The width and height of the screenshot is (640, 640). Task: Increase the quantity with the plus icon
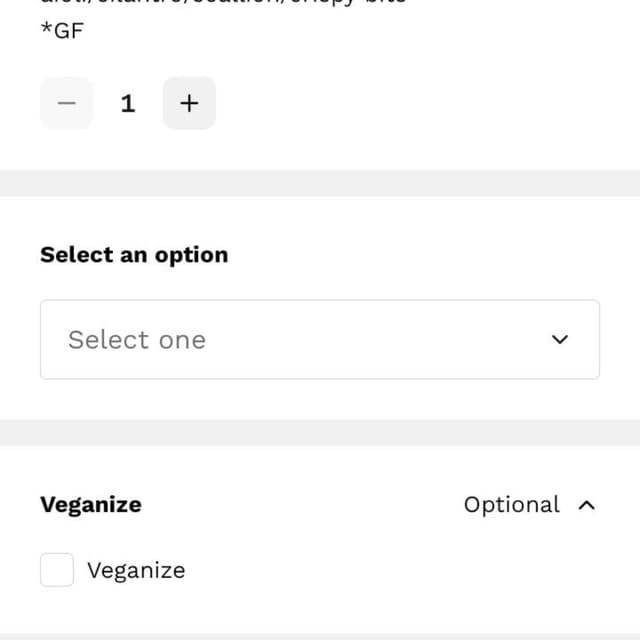(x=189, y=103)
